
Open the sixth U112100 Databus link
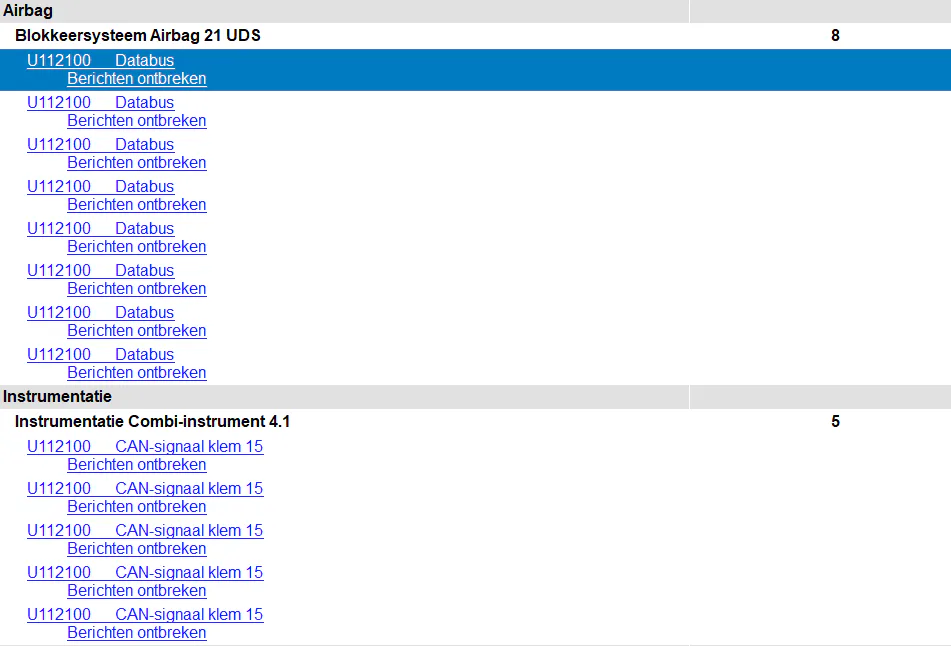coord(100,271)
